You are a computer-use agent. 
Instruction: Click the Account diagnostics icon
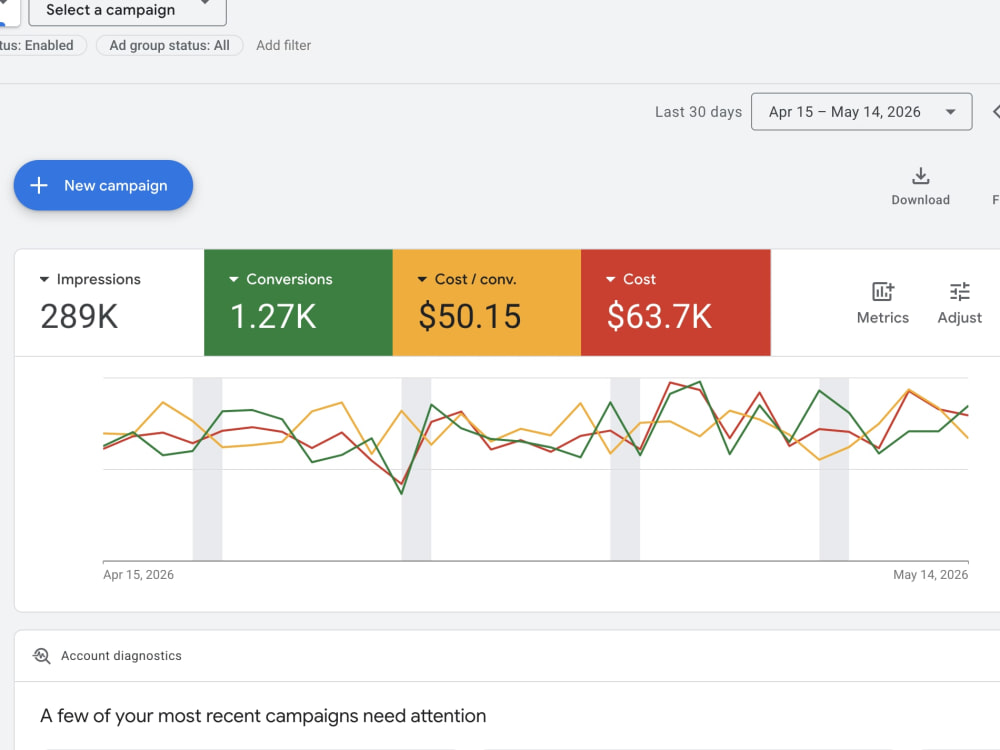click(x=41, y=656)
